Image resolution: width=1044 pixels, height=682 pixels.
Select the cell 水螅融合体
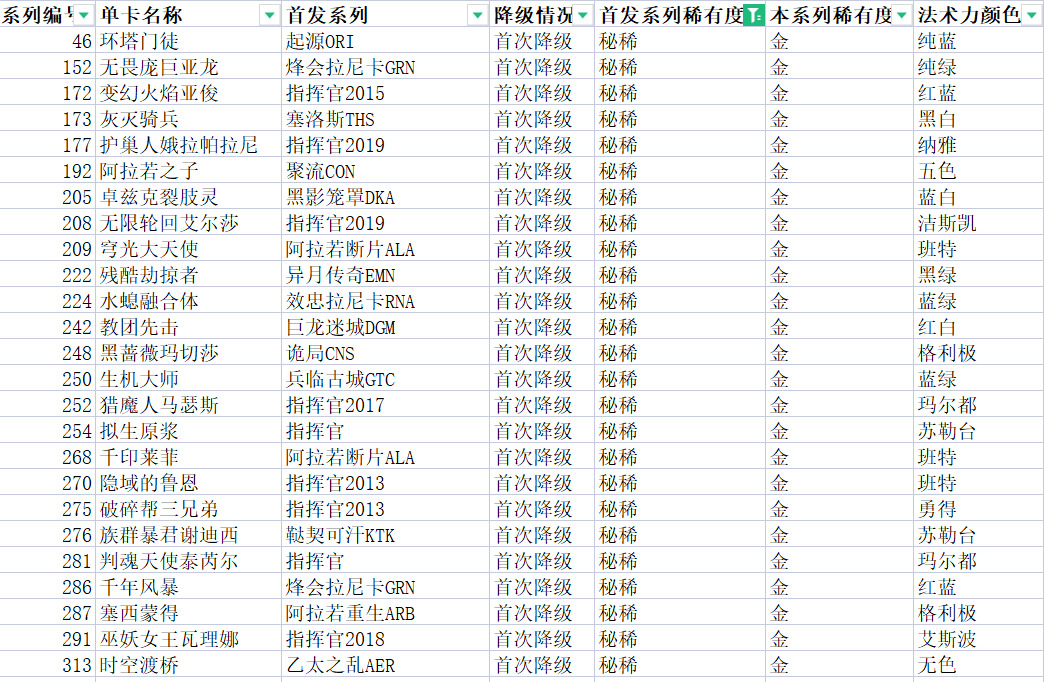[x=188, y=301]
